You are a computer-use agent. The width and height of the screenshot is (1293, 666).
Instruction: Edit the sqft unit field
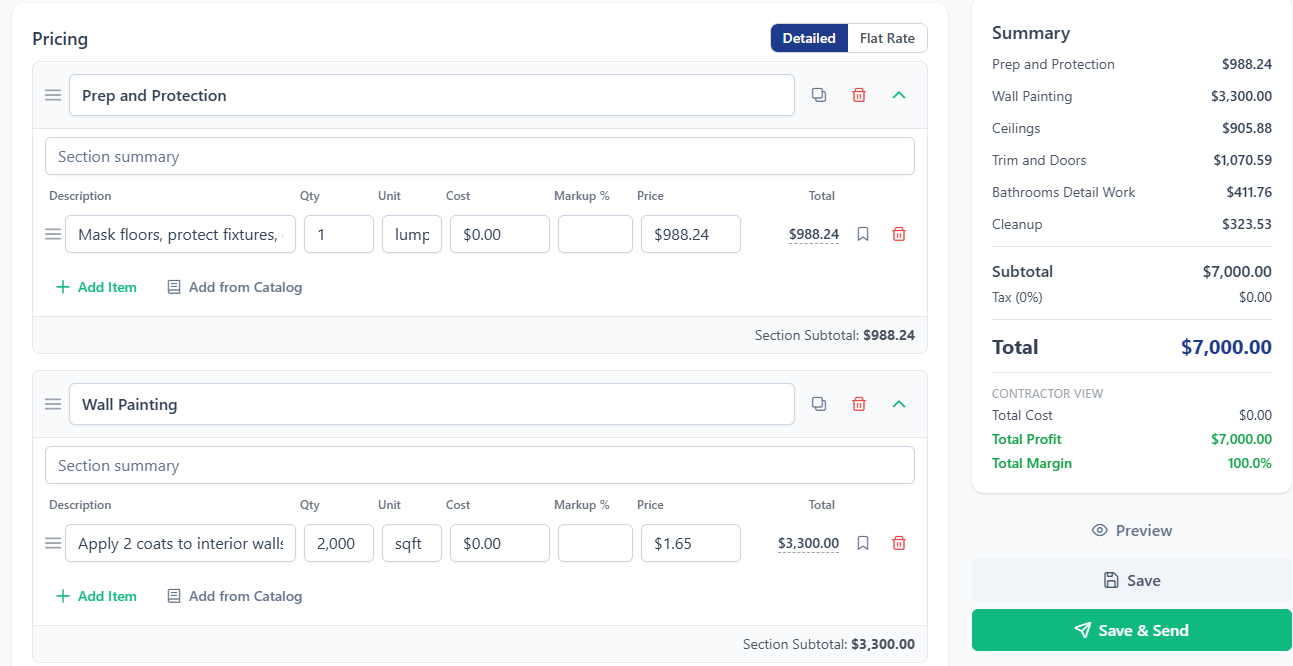click(412, 543)
